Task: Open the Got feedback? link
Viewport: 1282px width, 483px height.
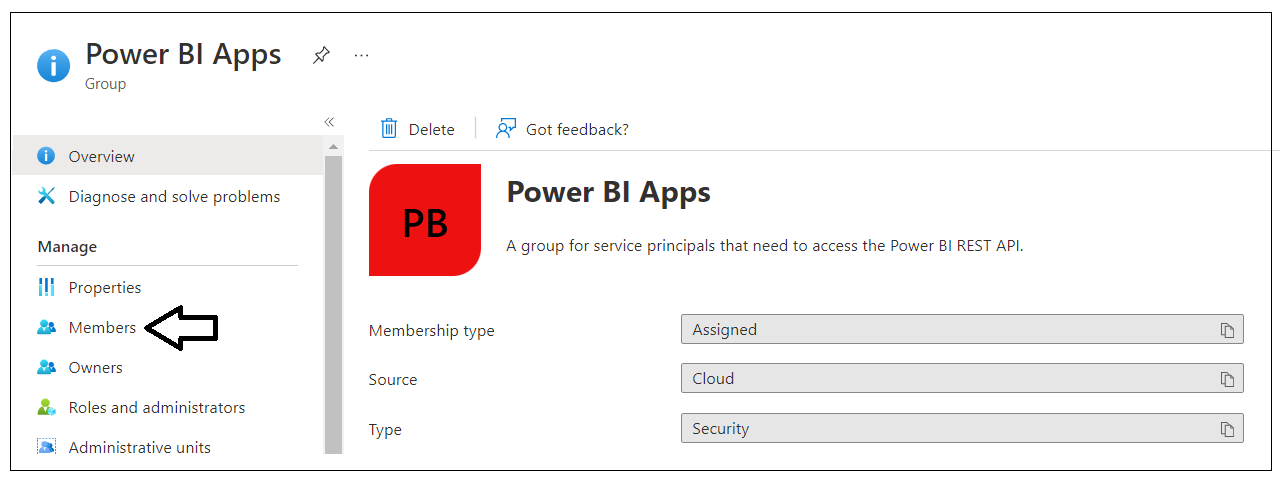Action: pyautogui.click(x=577, y=129)
